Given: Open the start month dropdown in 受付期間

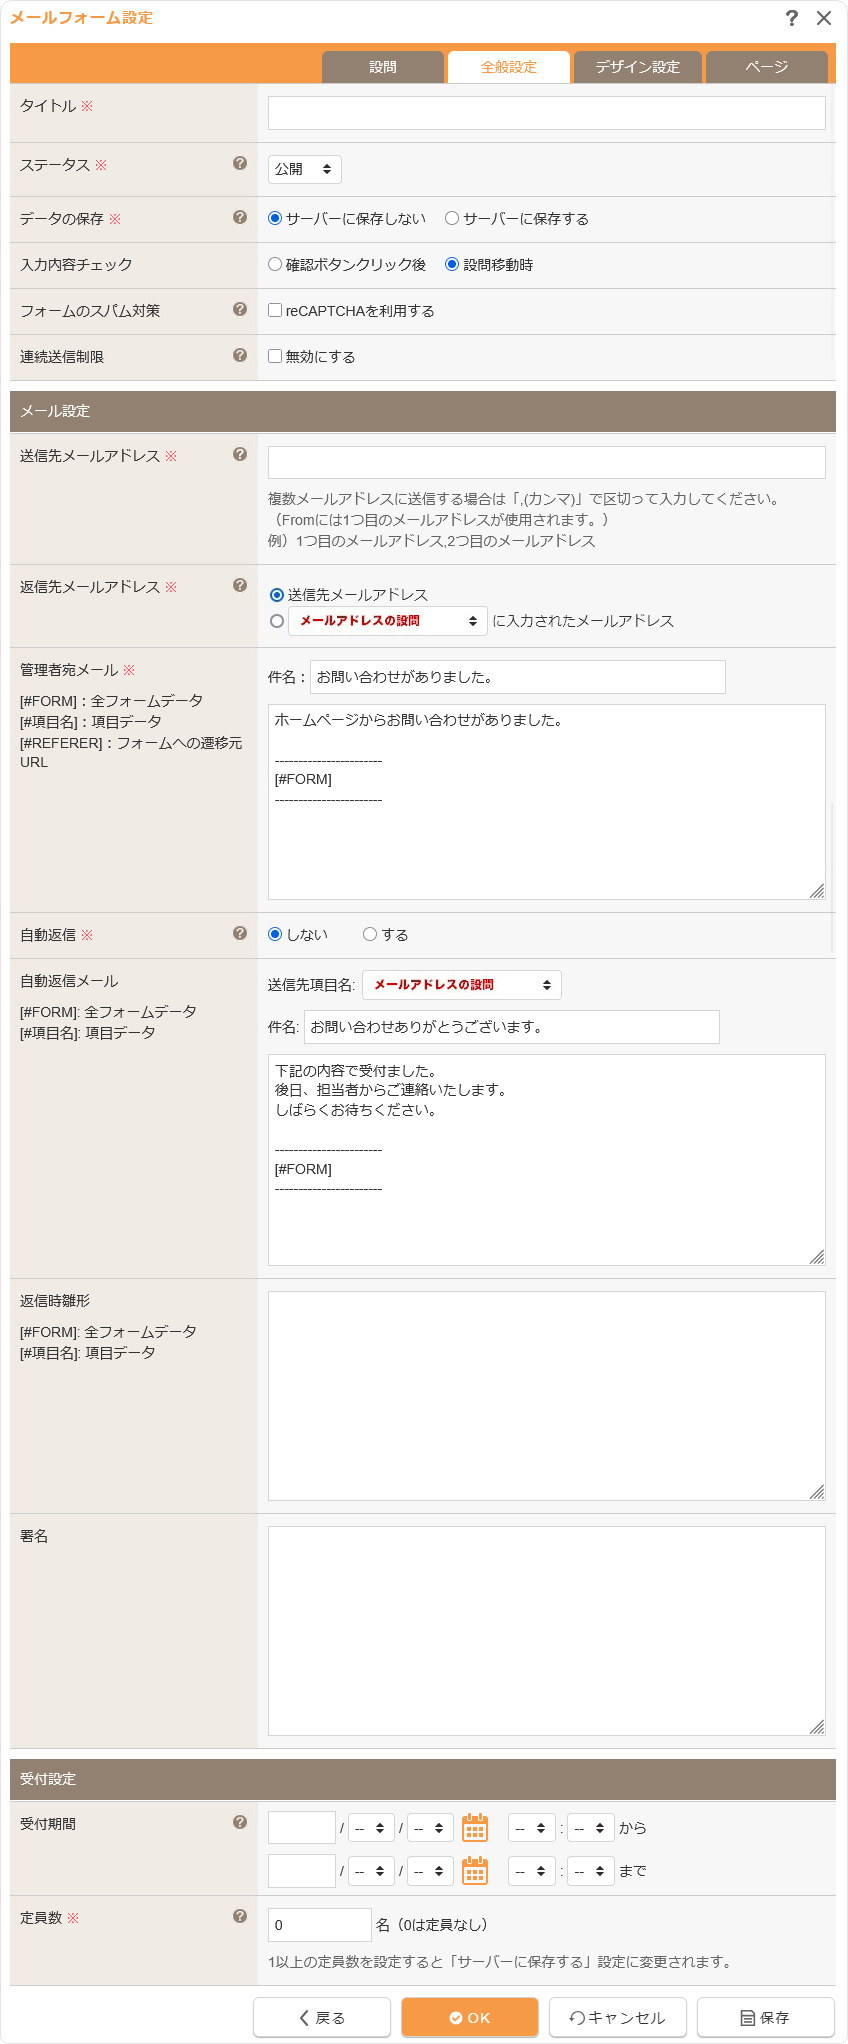Looking at the screenshot, I should tap(371, 1828).
